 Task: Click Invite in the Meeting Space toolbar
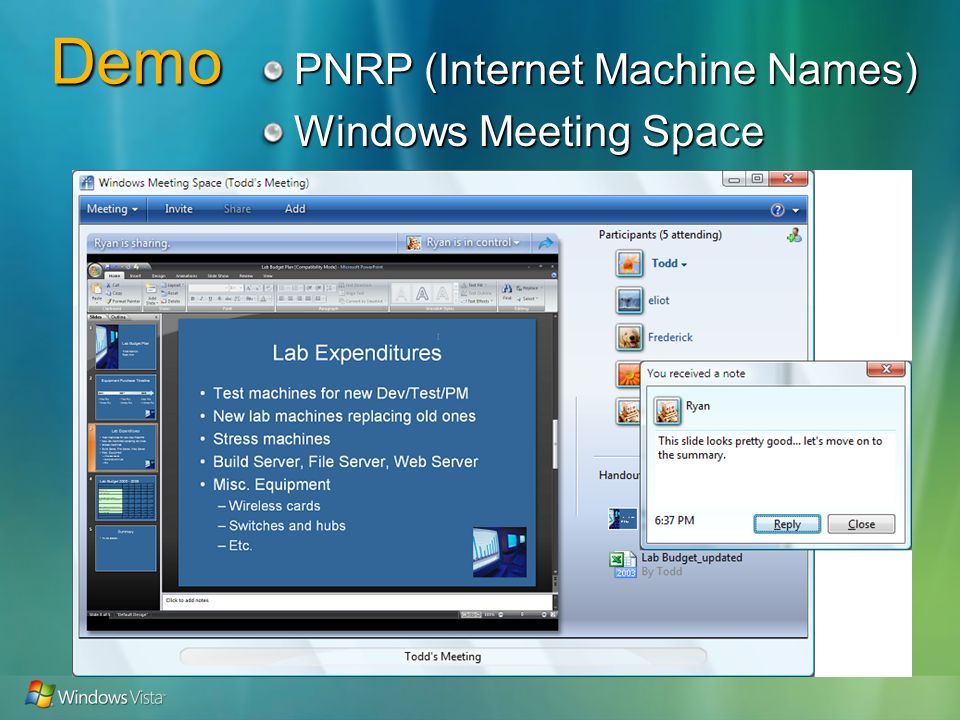tap(179, 209)
